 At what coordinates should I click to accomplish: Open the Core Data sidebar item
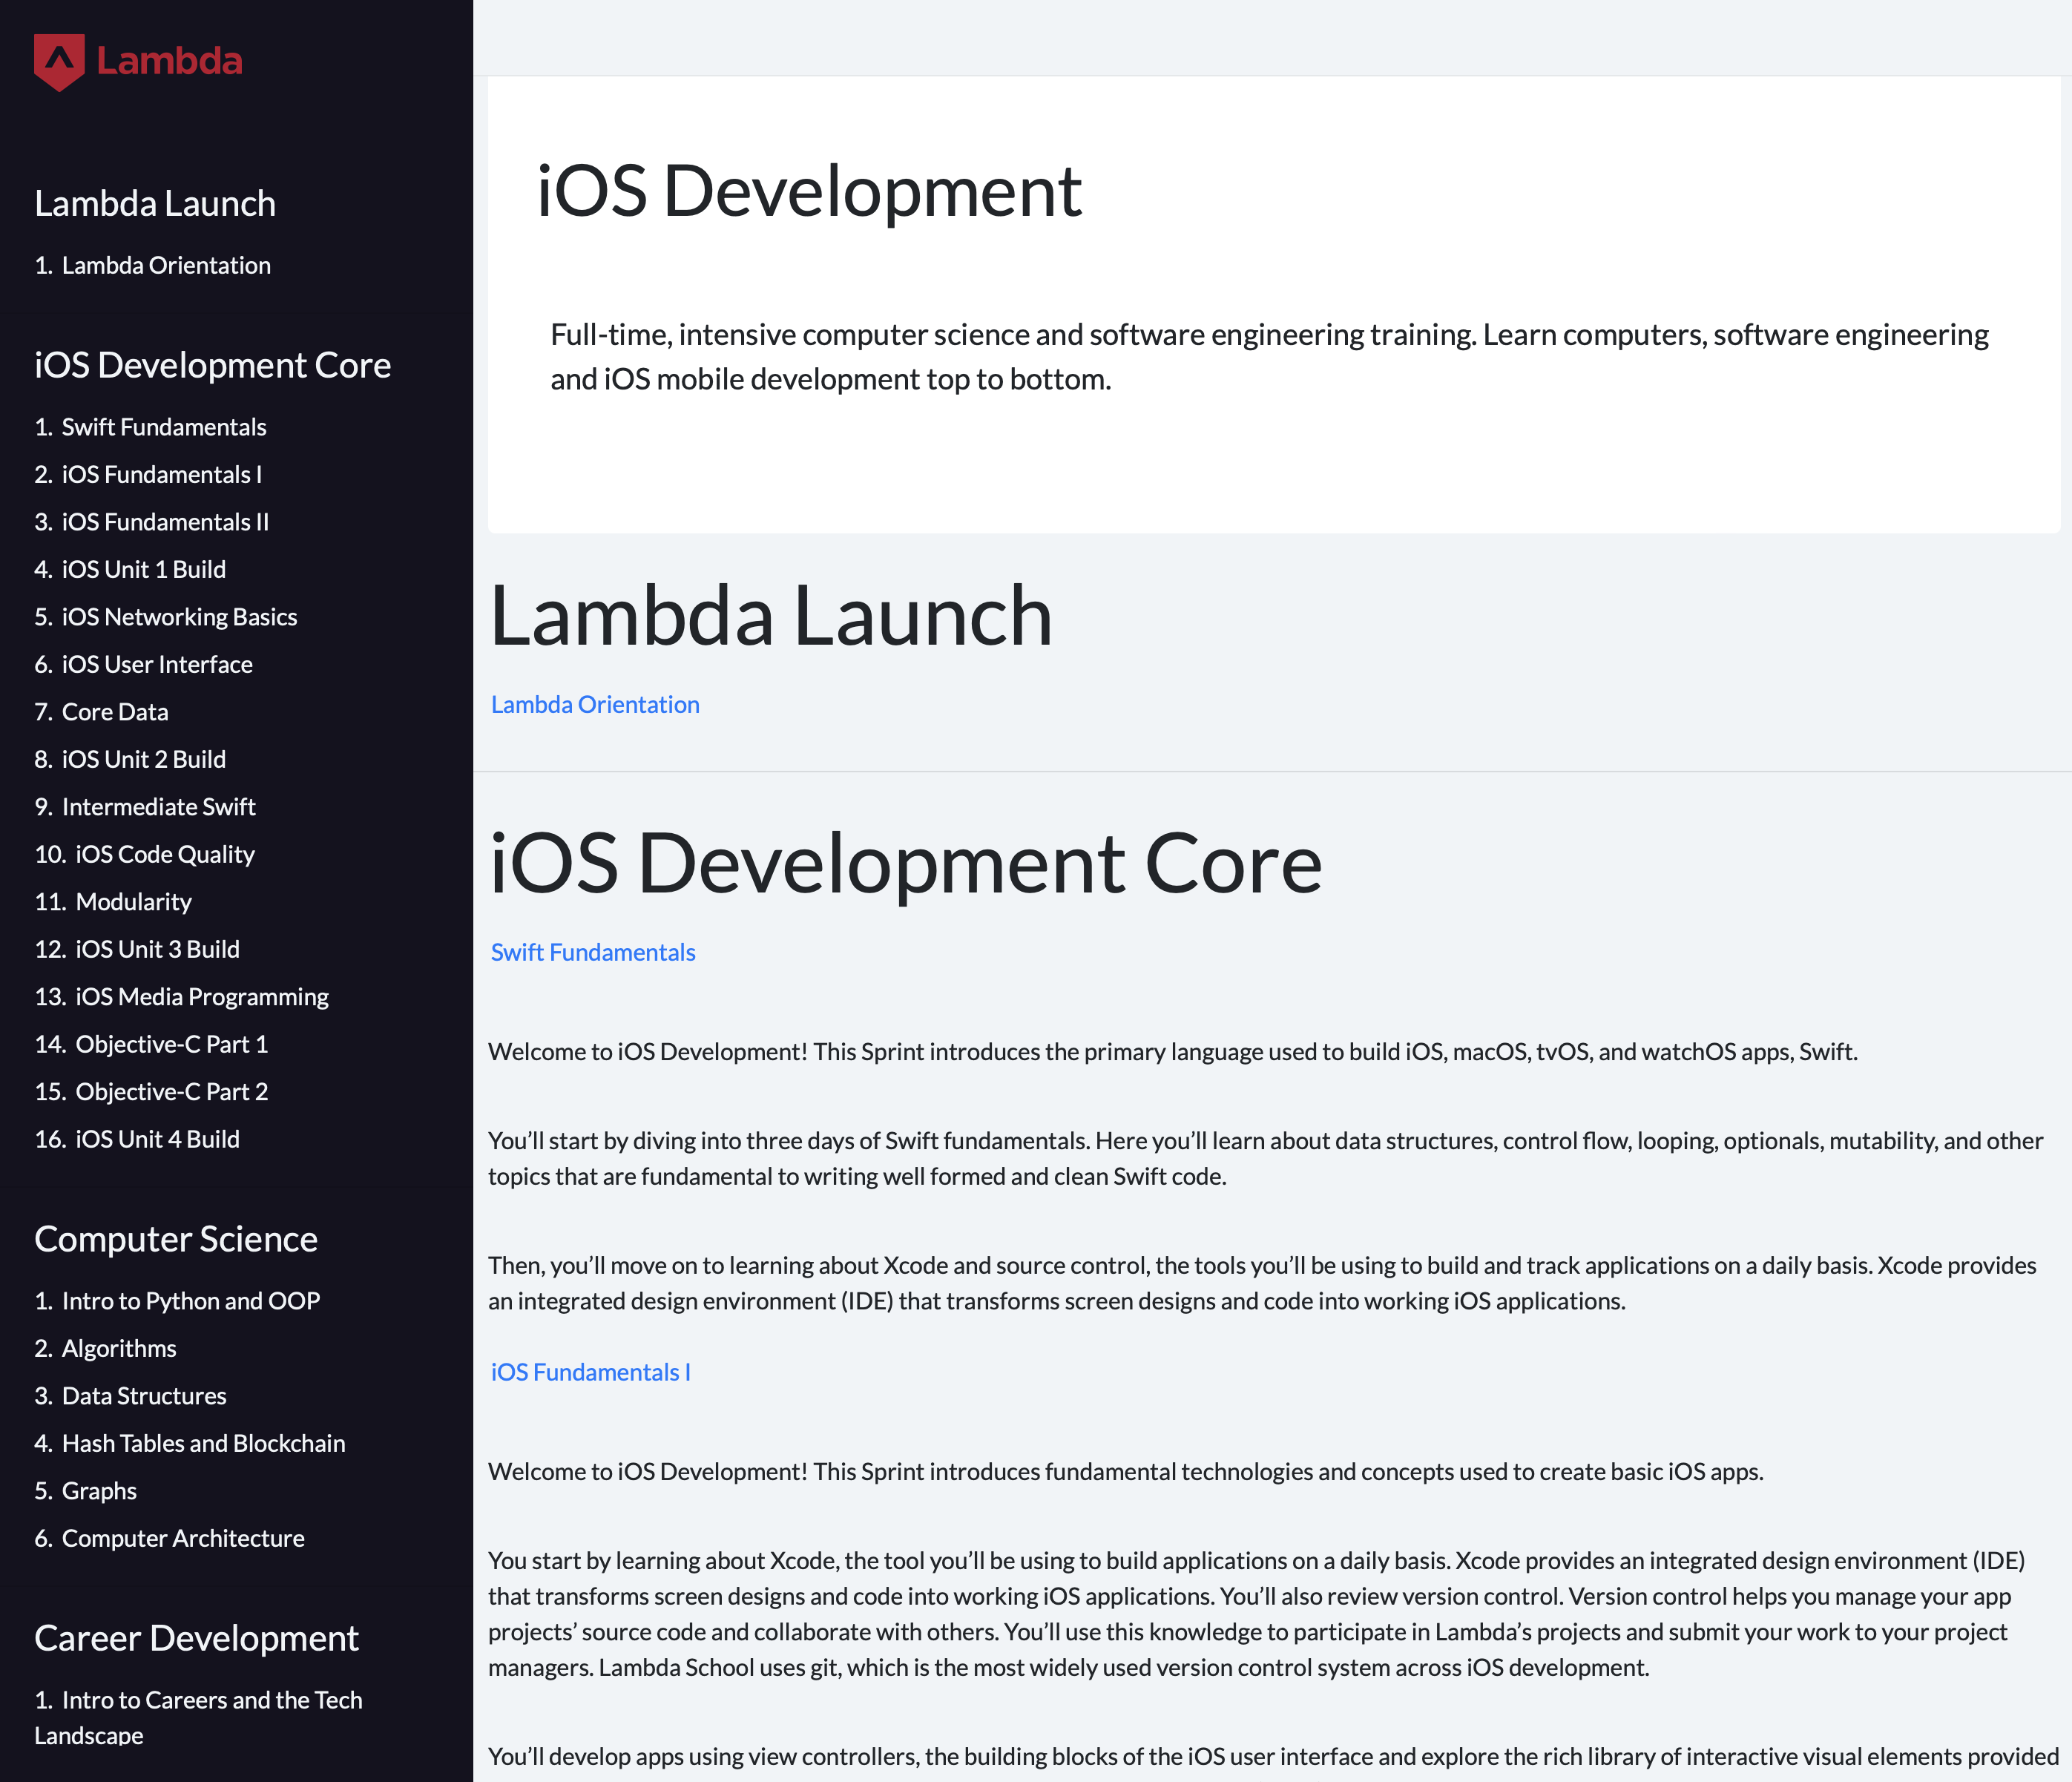pos(115,712)
